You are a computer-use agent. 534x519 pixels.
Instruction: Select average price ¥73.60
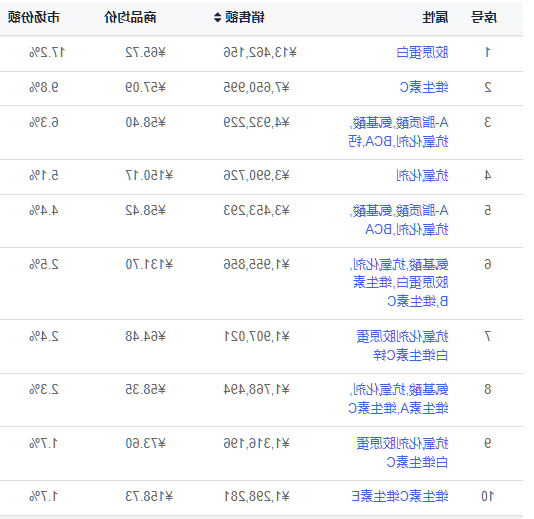pos(145,443)
